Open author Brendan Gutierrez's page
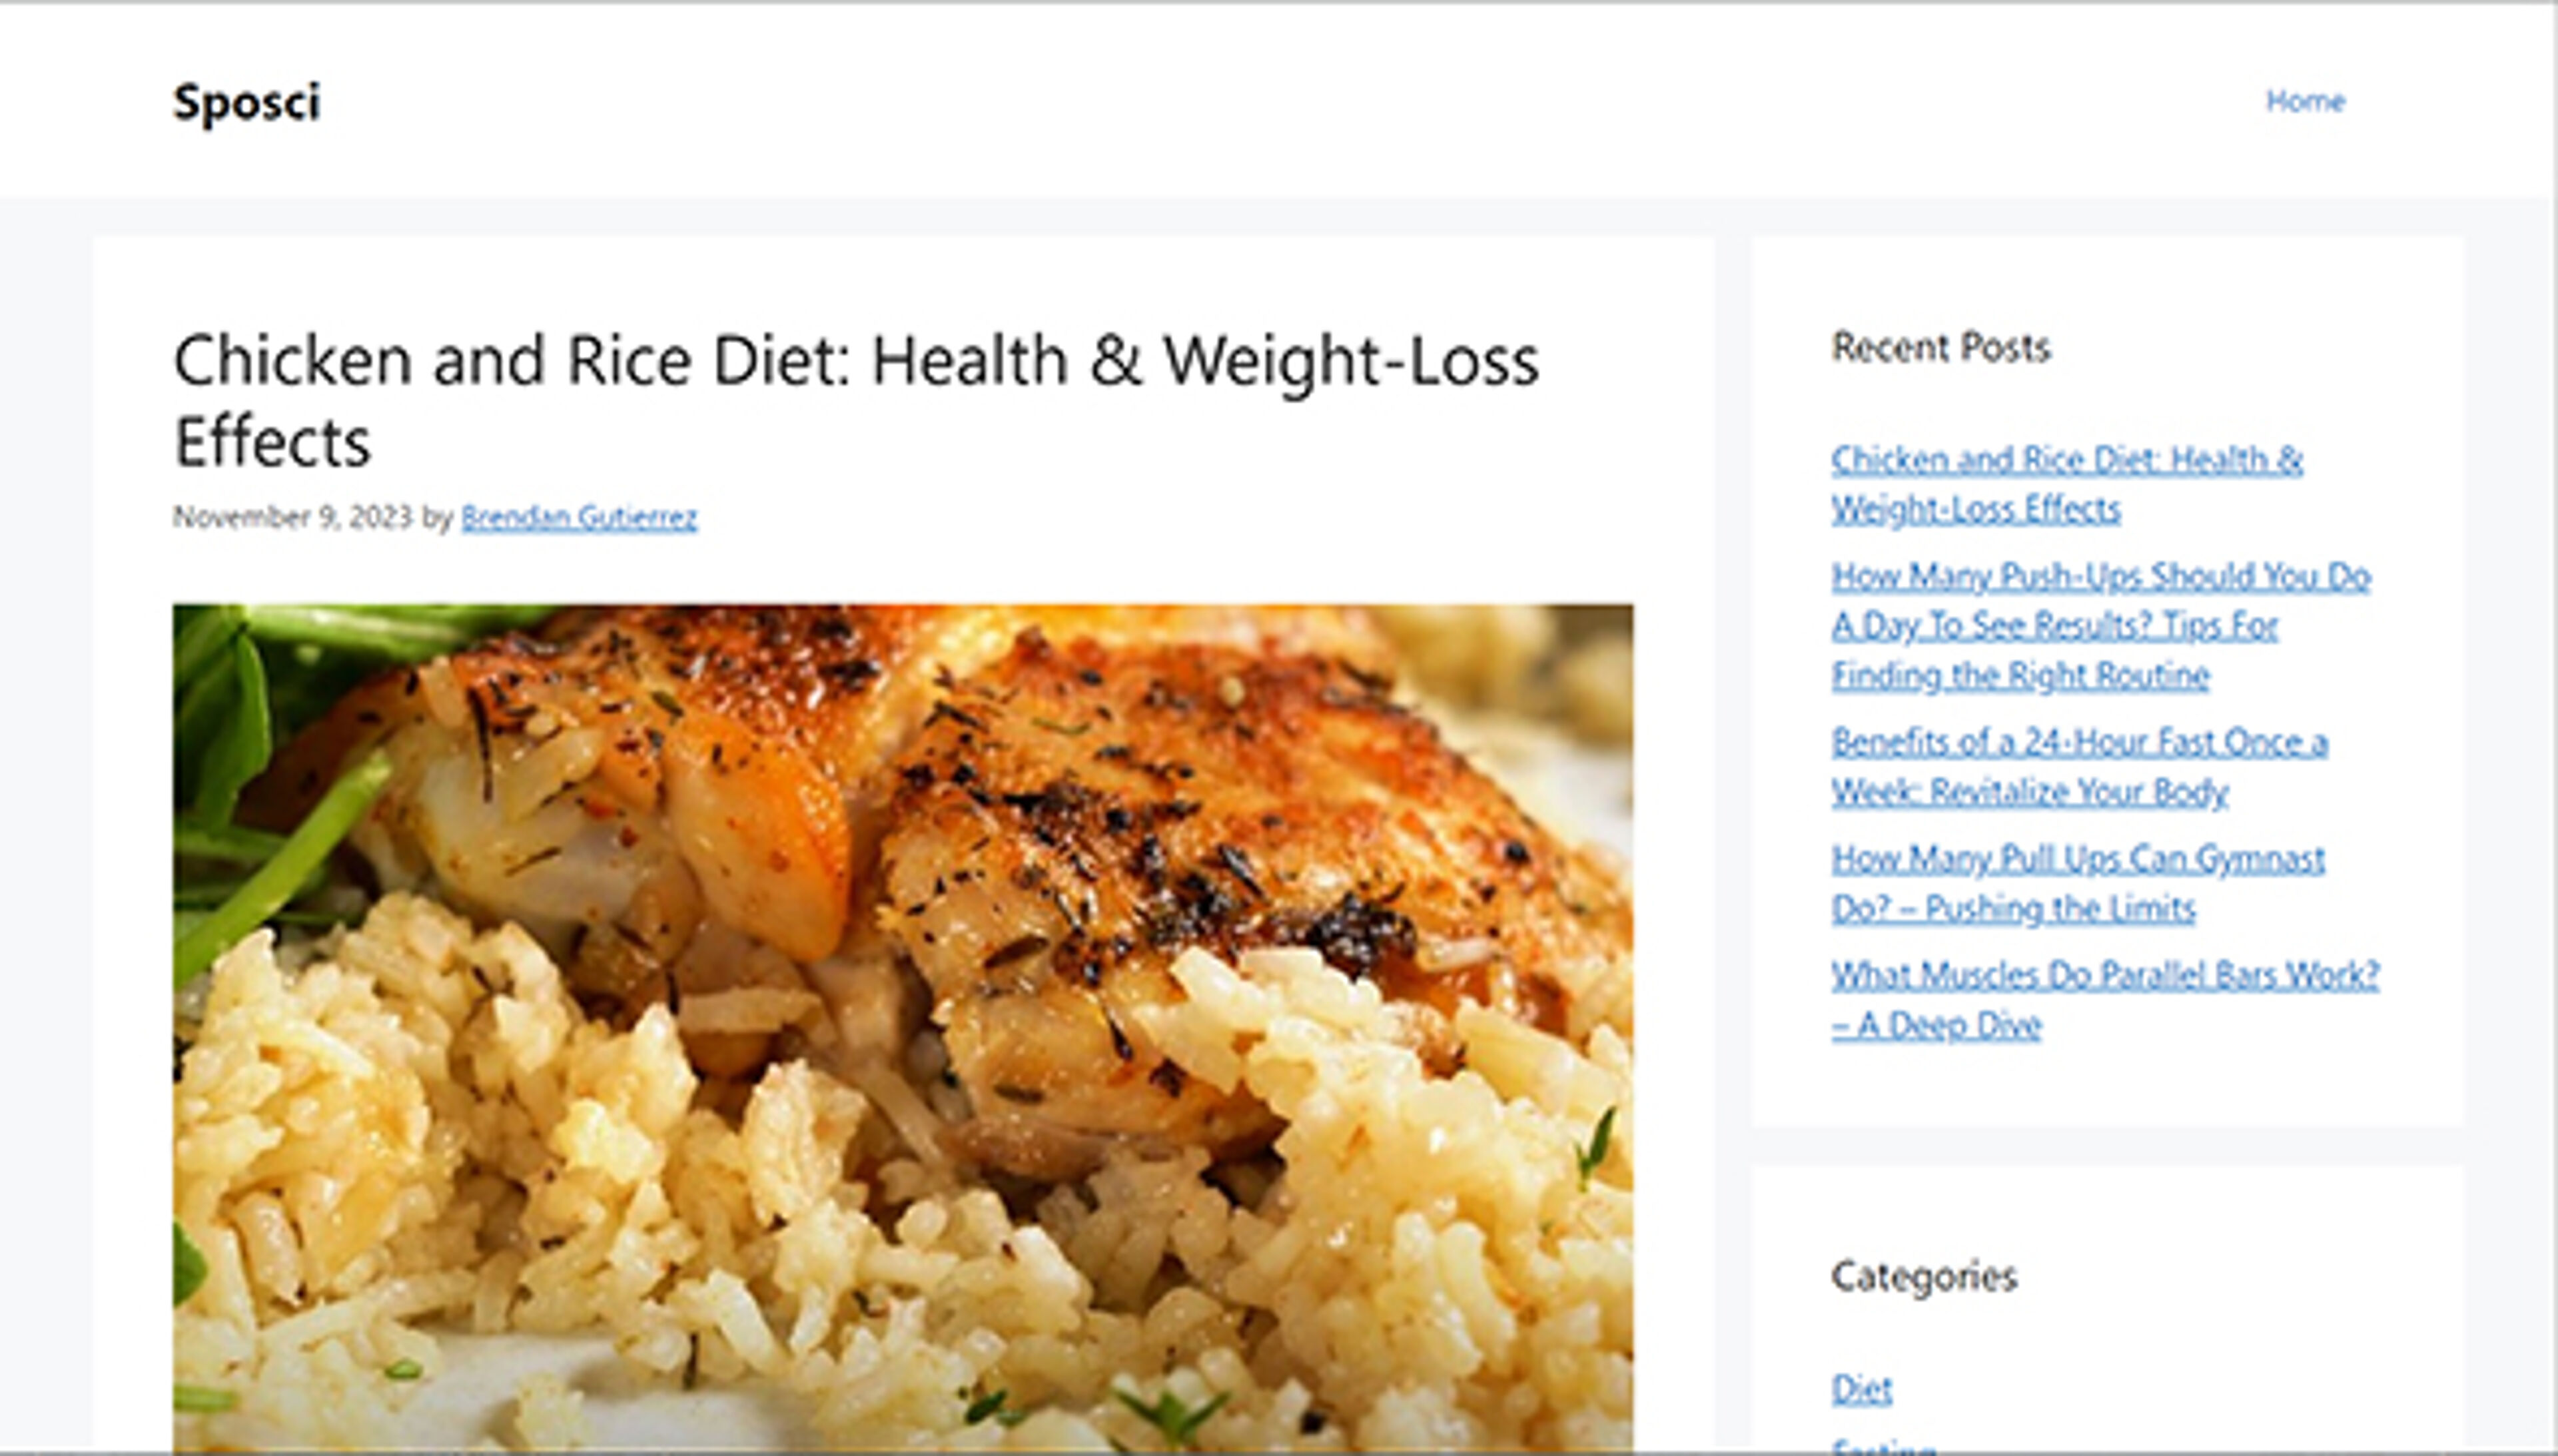Screen dimensions: 2558x1456 (x=579, y=517)
